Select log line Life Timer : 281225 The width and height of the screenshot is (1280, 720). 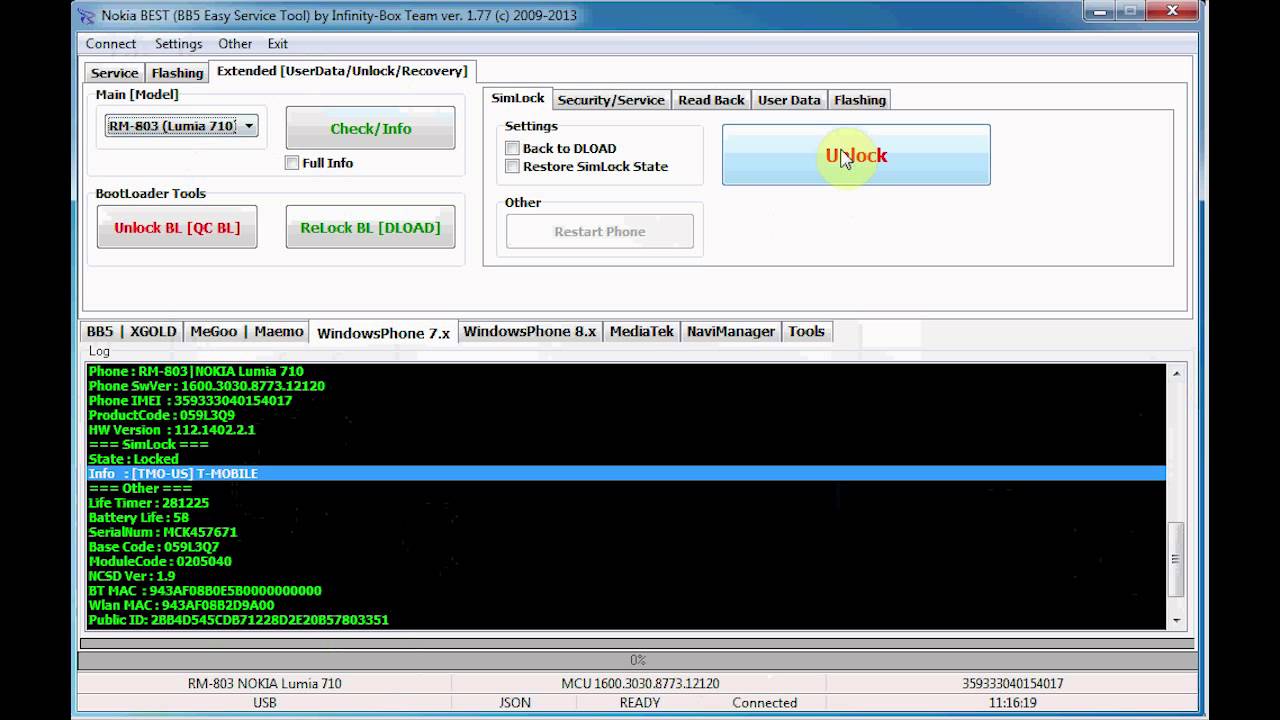tap(148, 503)
